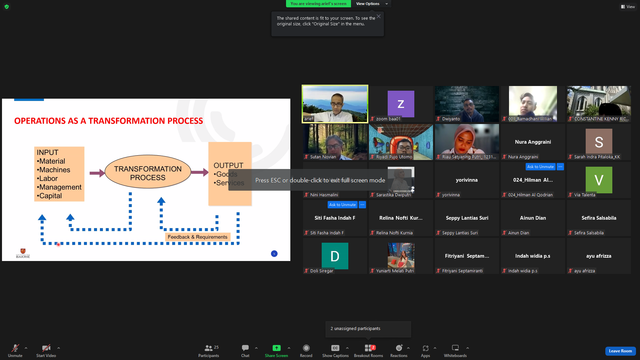
Task: Select the Fitriyani Septamiranti tile
Action: 467,256
